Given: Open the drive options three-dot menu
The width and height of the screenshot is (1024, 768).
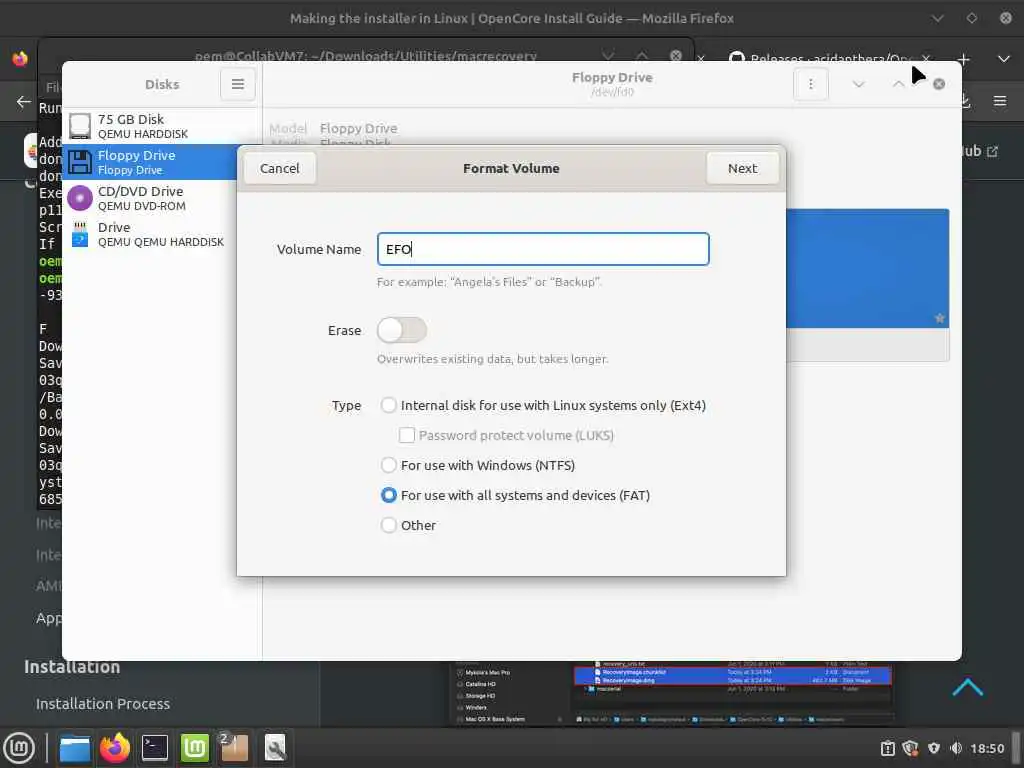Looking at the screenshot, I should click(x=810, y=84).
